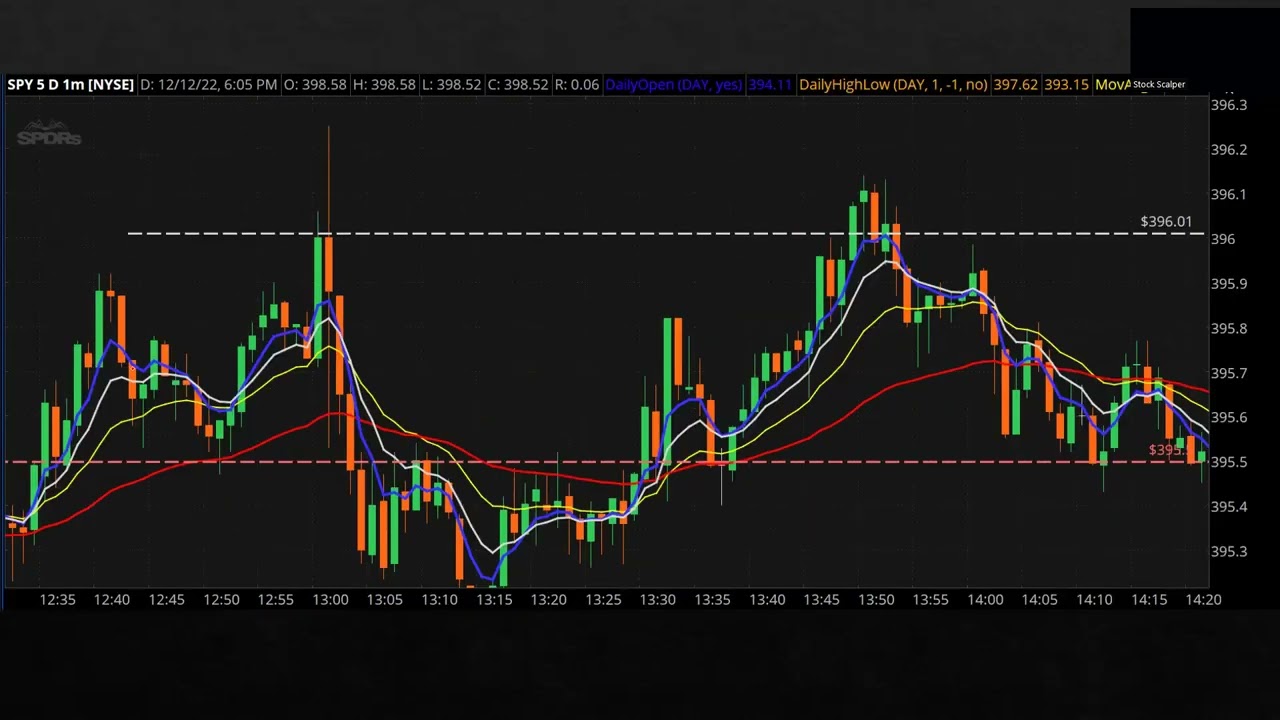The image size is (1280, 720).
Task: Click the 12:50 time axis label
Action: (x=221, y=600)
